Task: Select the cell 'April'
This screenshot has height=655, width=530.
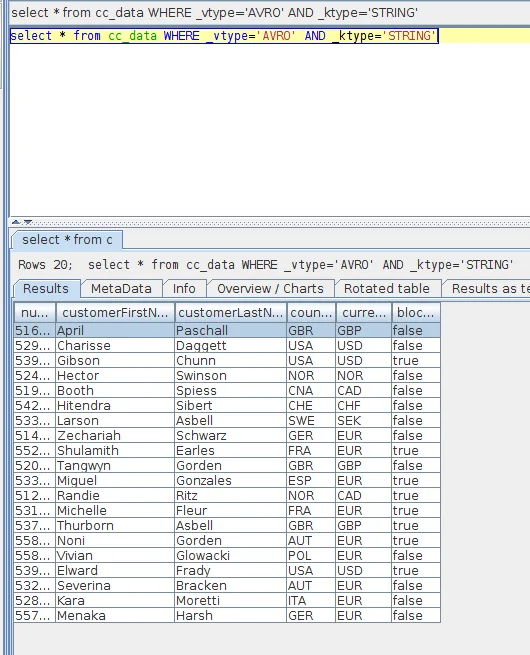Action: [115, 330]
